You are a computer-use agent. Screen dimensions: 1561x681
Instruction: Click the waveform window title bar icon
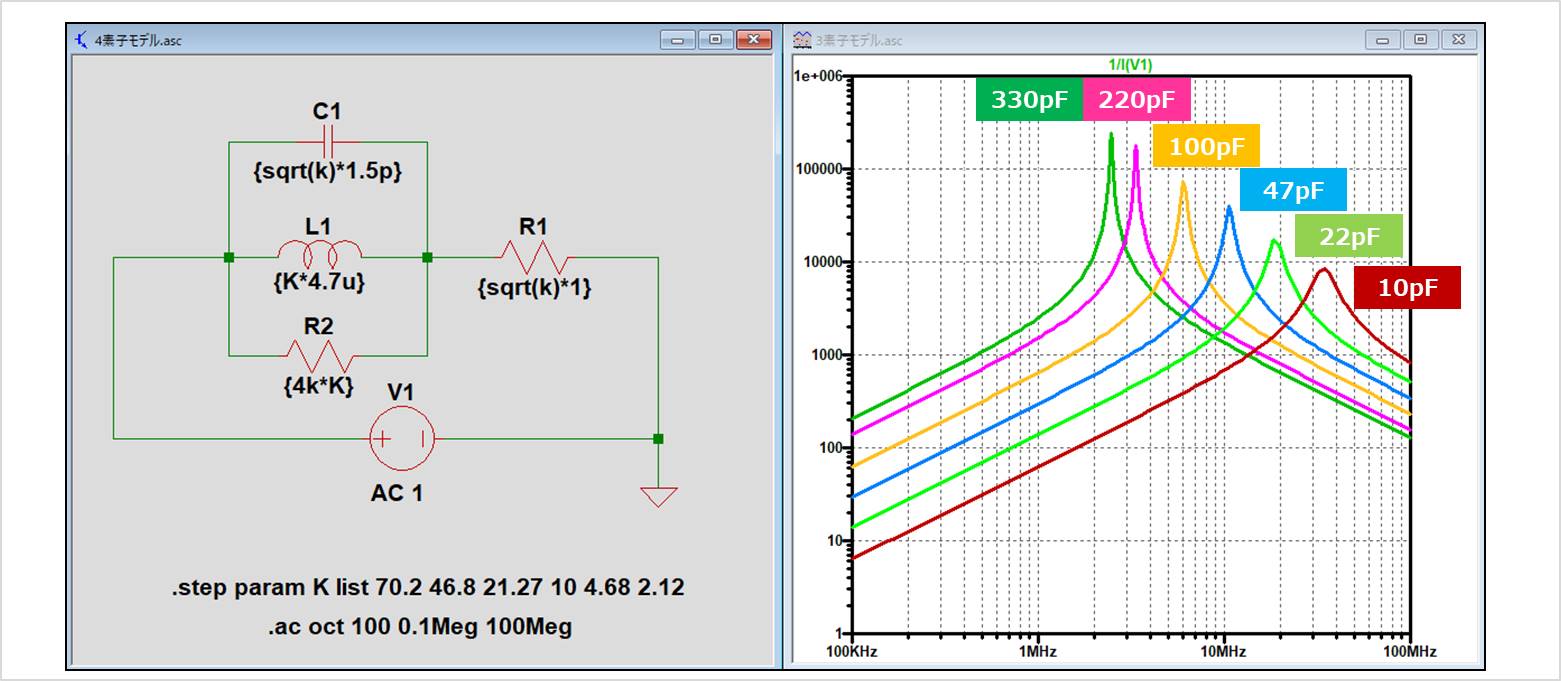click(x=801, y=40)
